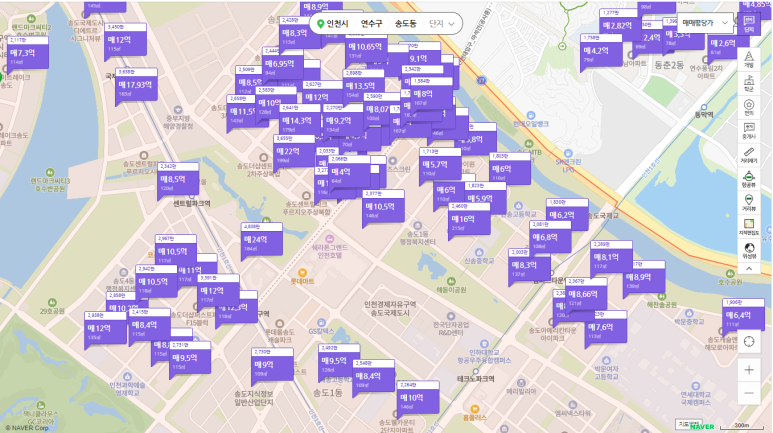Open the 매8.66억 121㎡ listing marker
773x433 pixels.
coord(586,294)
